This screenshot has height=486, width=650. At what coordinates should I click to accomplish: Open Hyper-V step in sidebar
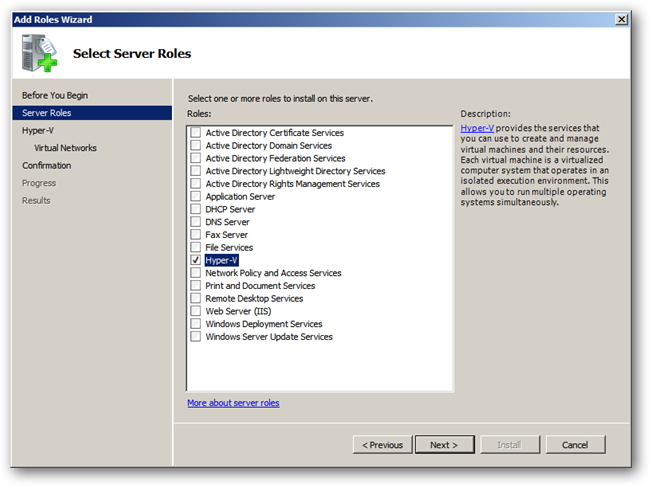(x=38, y=131)
